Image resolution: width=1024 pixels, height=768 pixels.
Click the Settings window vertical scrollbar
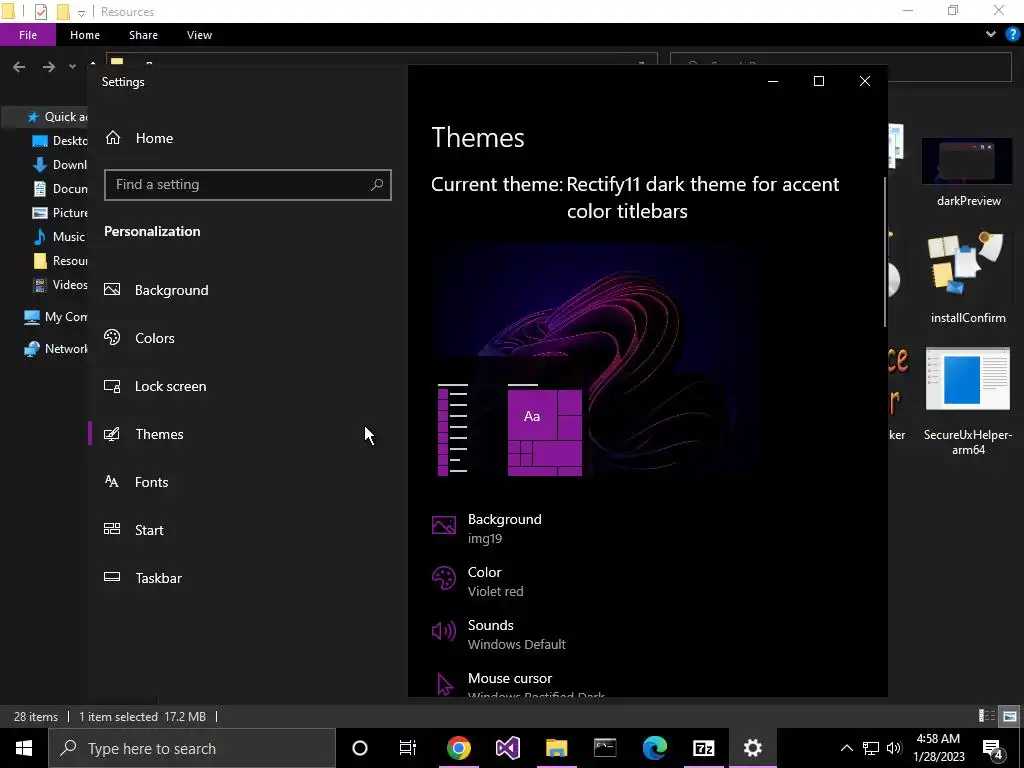click(885, 251)
